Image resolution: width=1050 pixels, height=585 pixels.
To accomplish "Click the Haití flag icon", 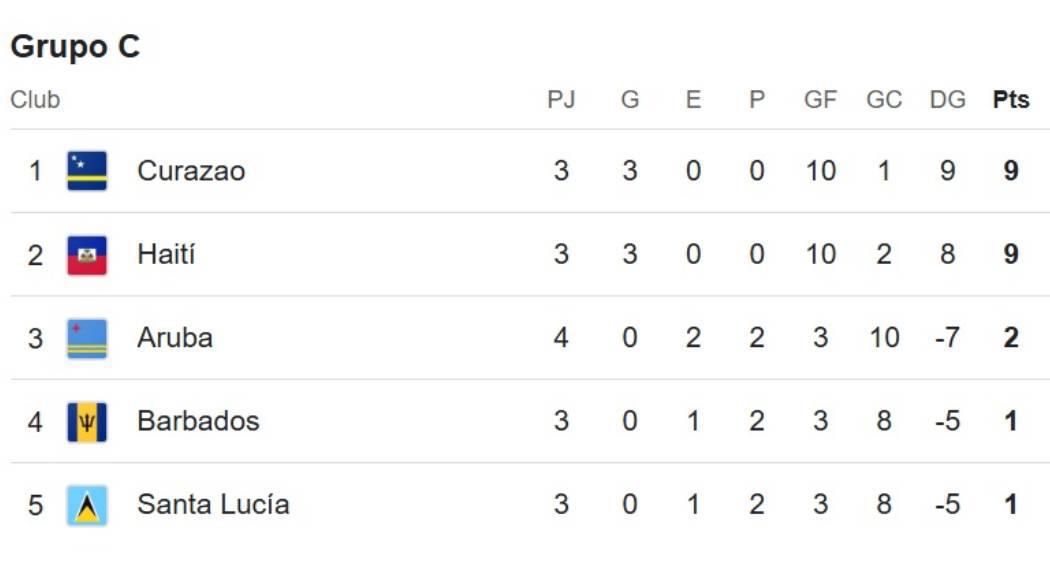I will click(87, 255).
